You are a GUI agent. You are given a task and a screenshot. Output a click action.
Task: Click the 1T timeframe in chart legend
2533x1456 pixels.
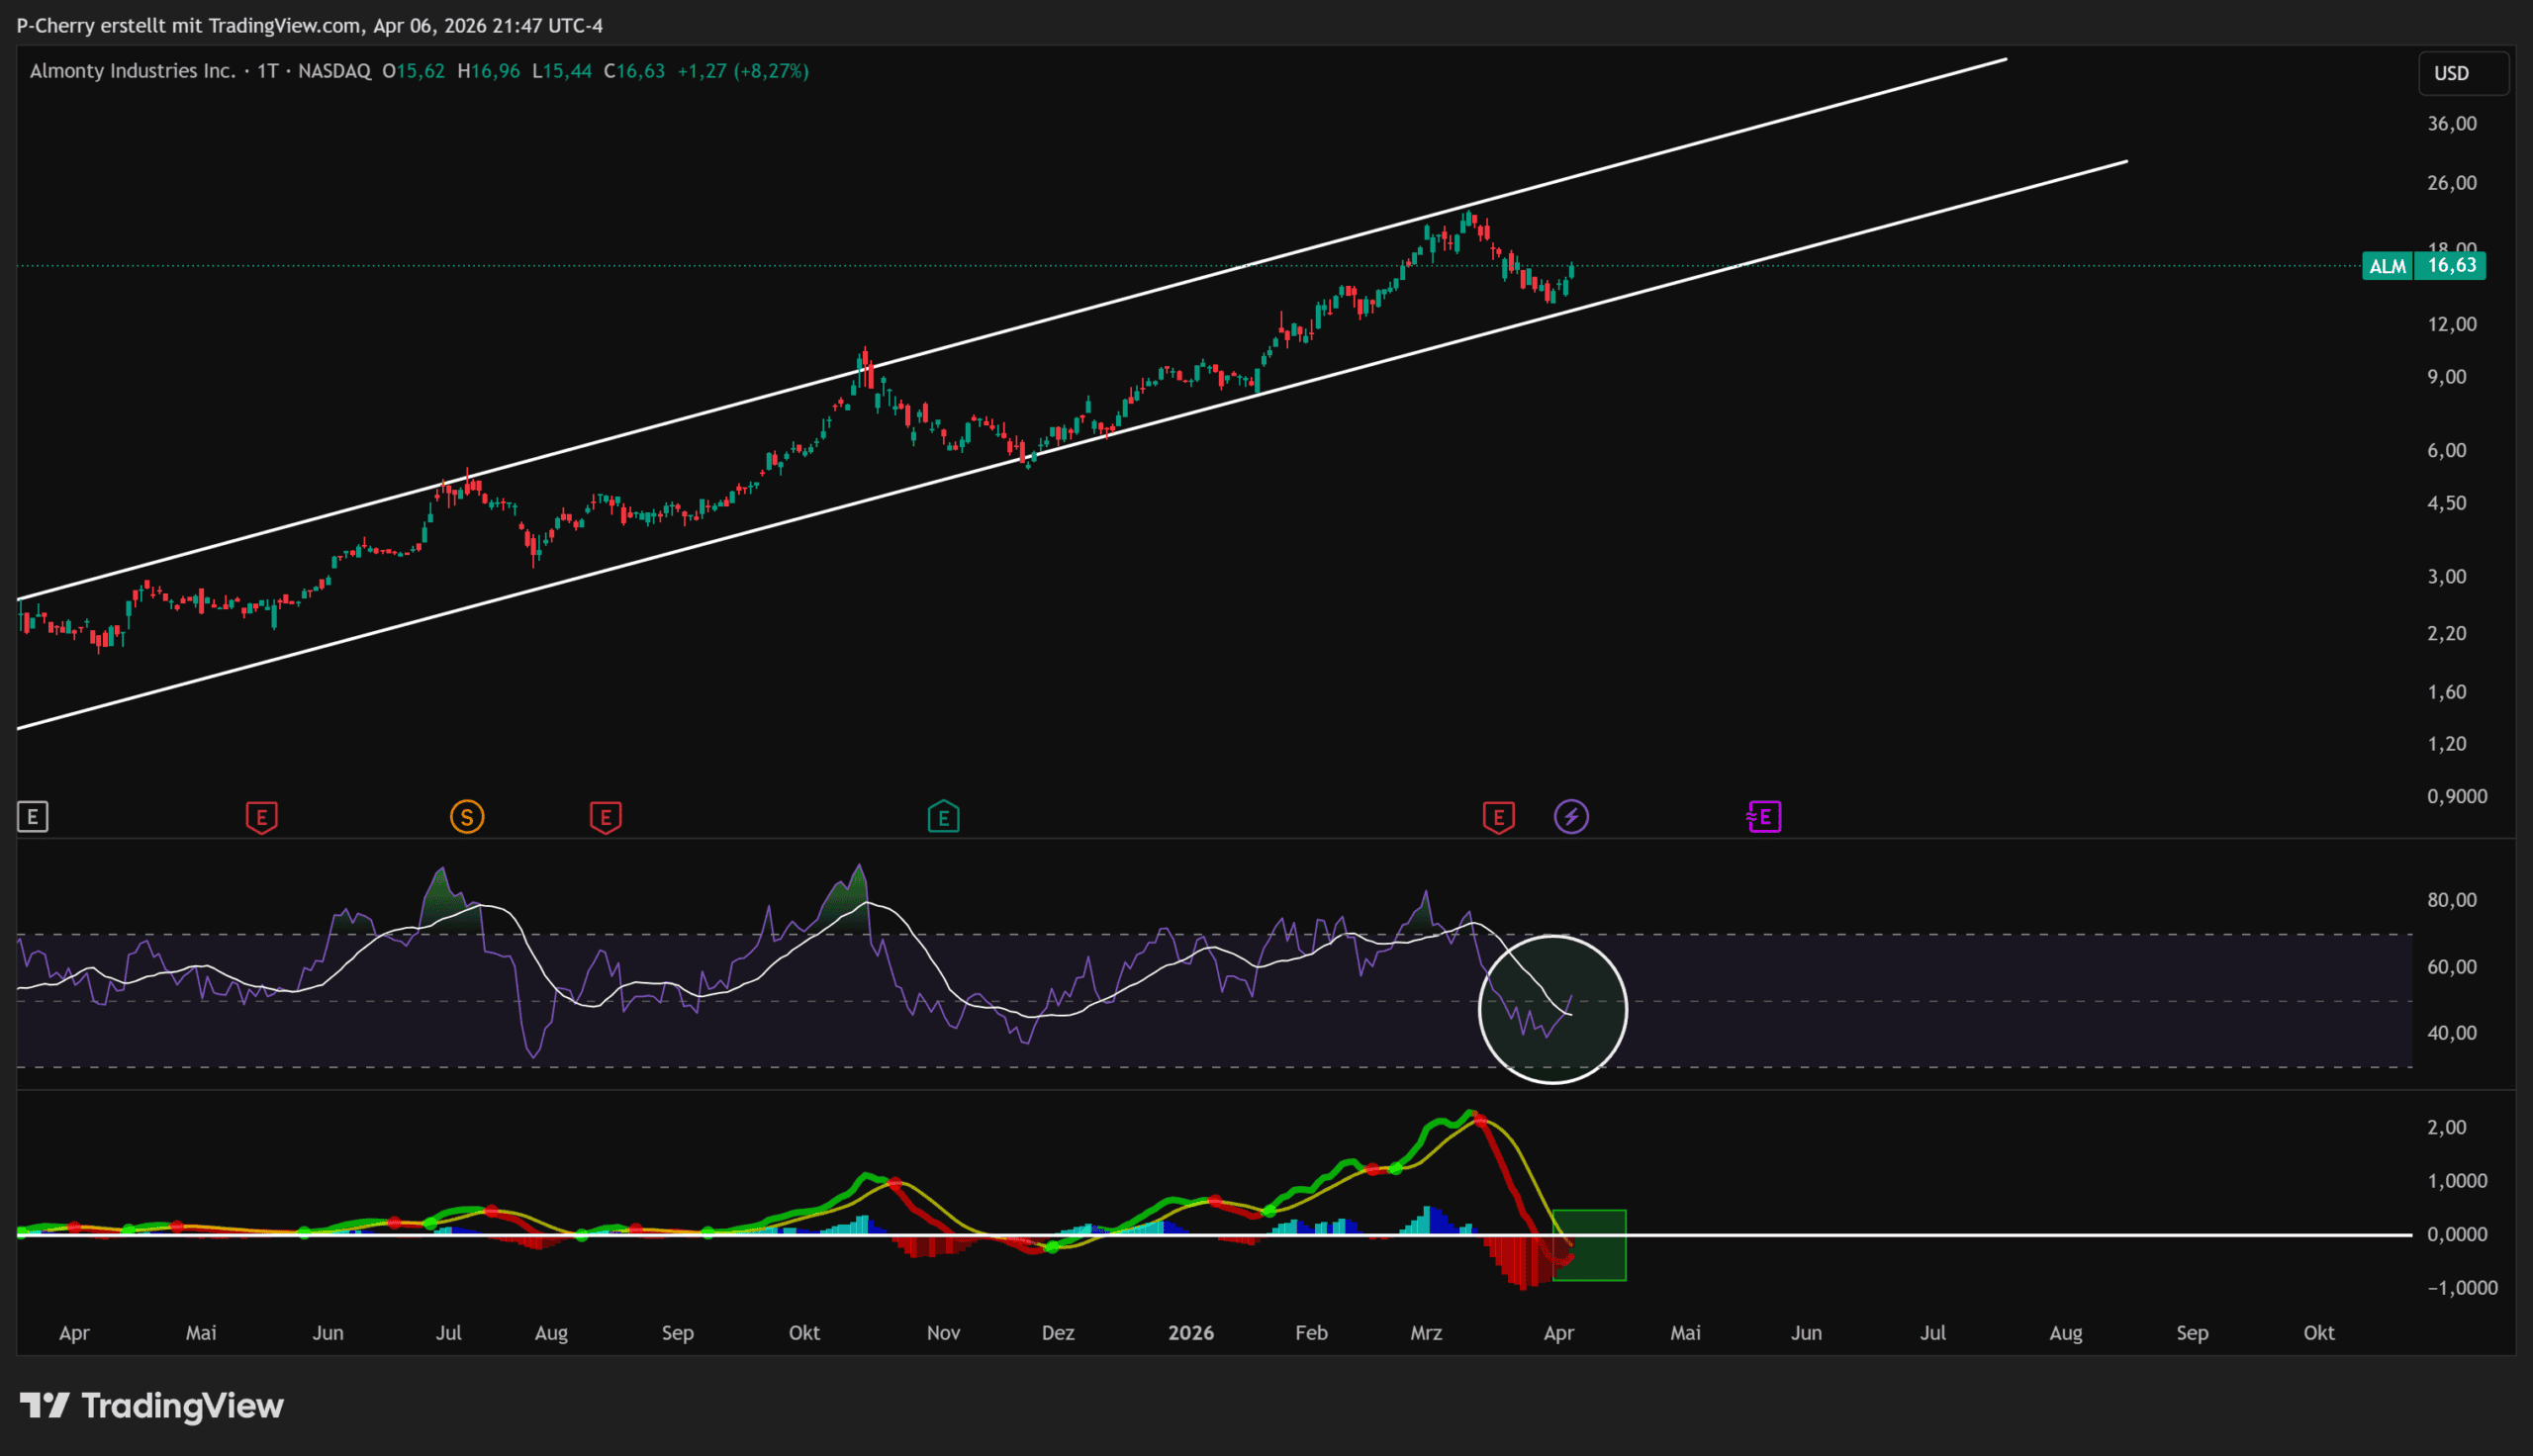tap(267, 71)
